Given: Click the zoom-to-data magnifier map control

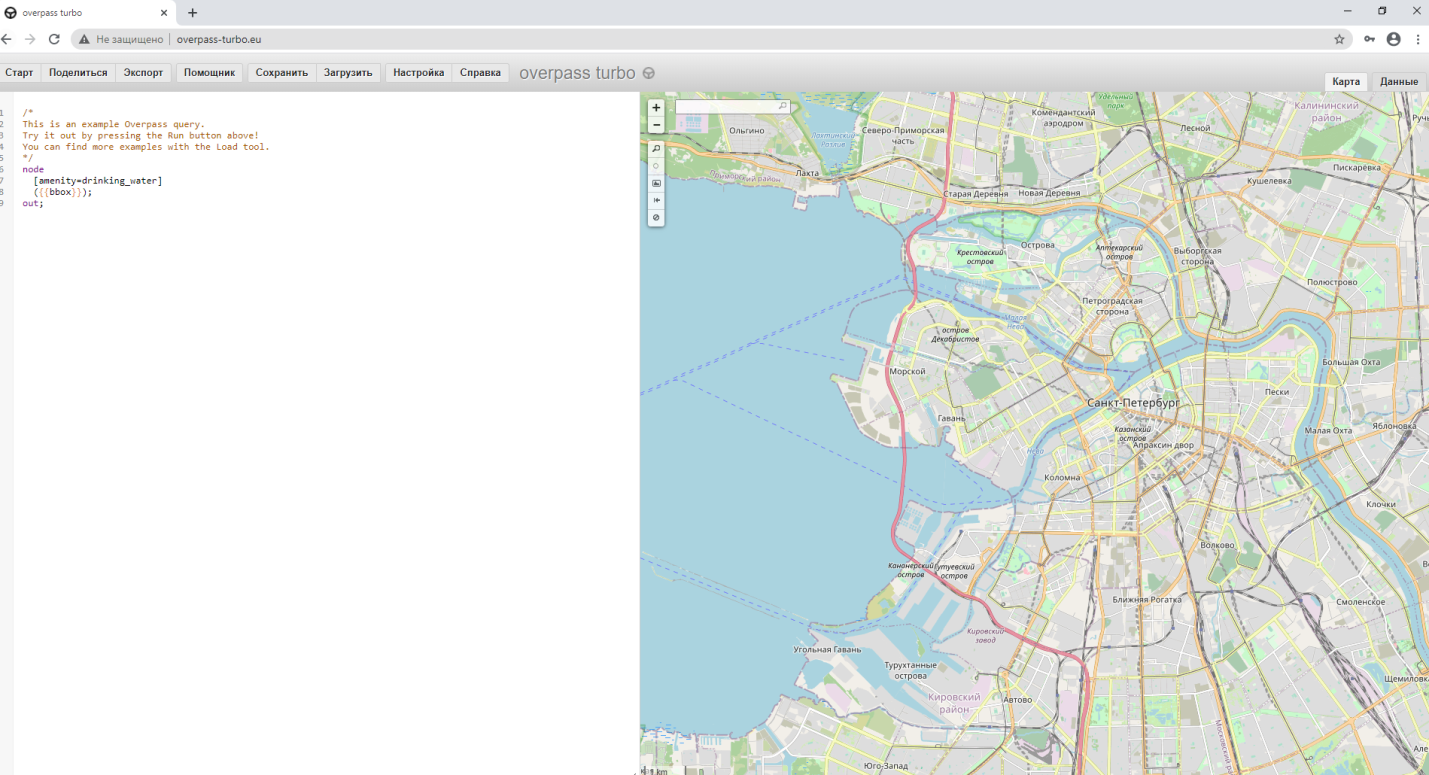Looking at the screenshot, I should coord(656,148).
